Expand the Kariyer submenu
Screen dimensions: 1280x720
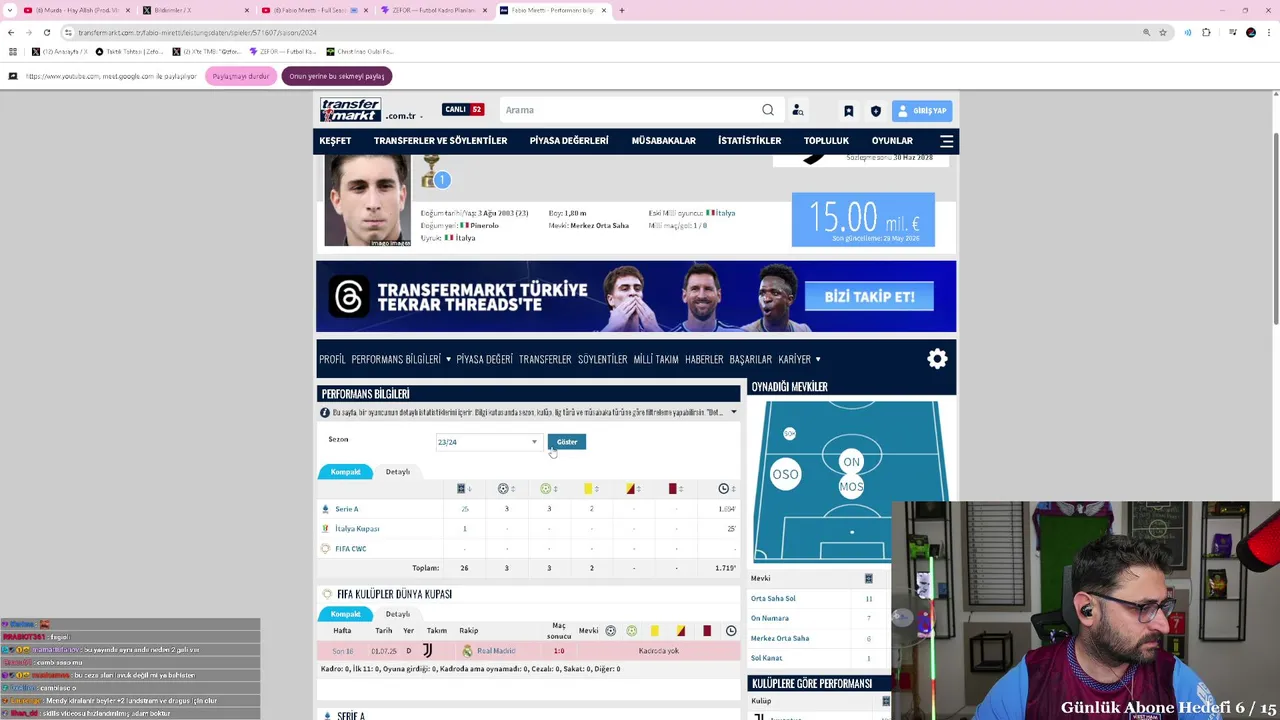point(818,360)
